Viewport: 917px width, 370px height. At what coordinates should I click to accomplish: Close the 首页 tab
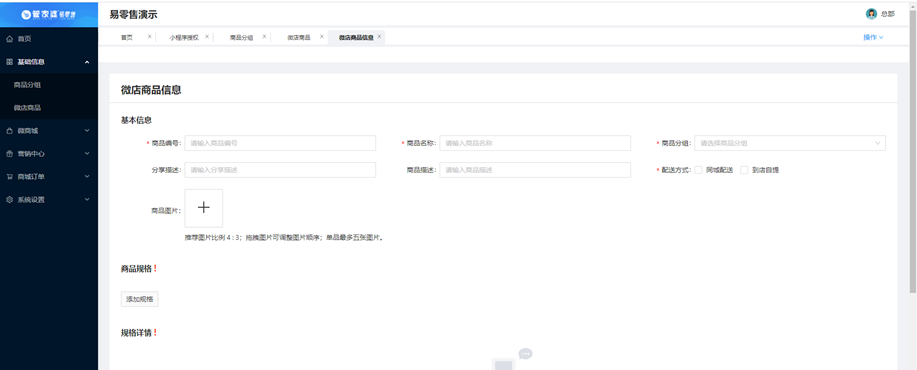coord(149,36)
